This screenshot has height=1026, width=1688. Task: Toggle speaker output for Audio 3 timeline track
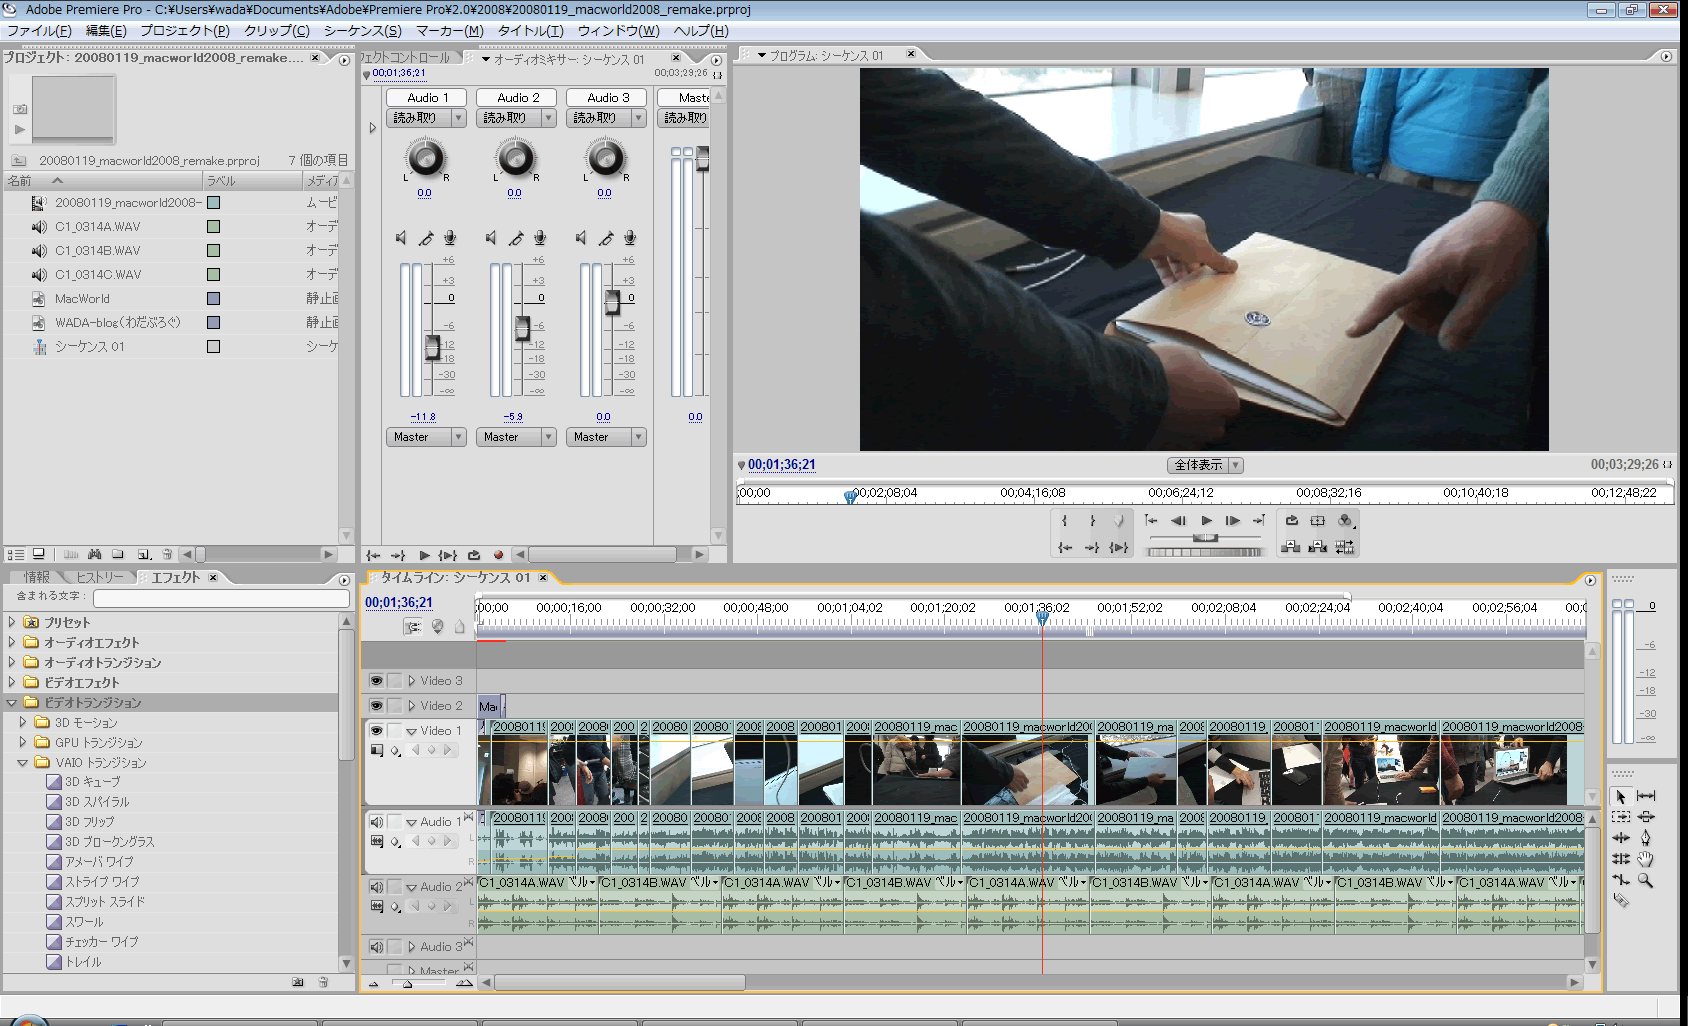[x=377, y=947]
